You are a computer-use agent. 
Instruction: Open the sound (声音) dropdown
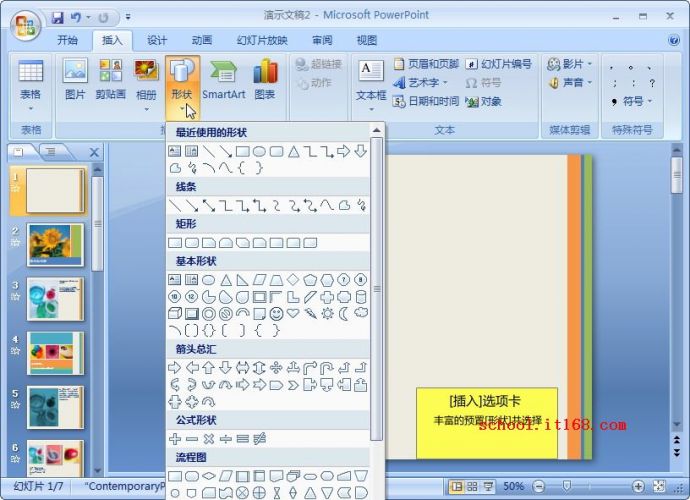(570, 83)
